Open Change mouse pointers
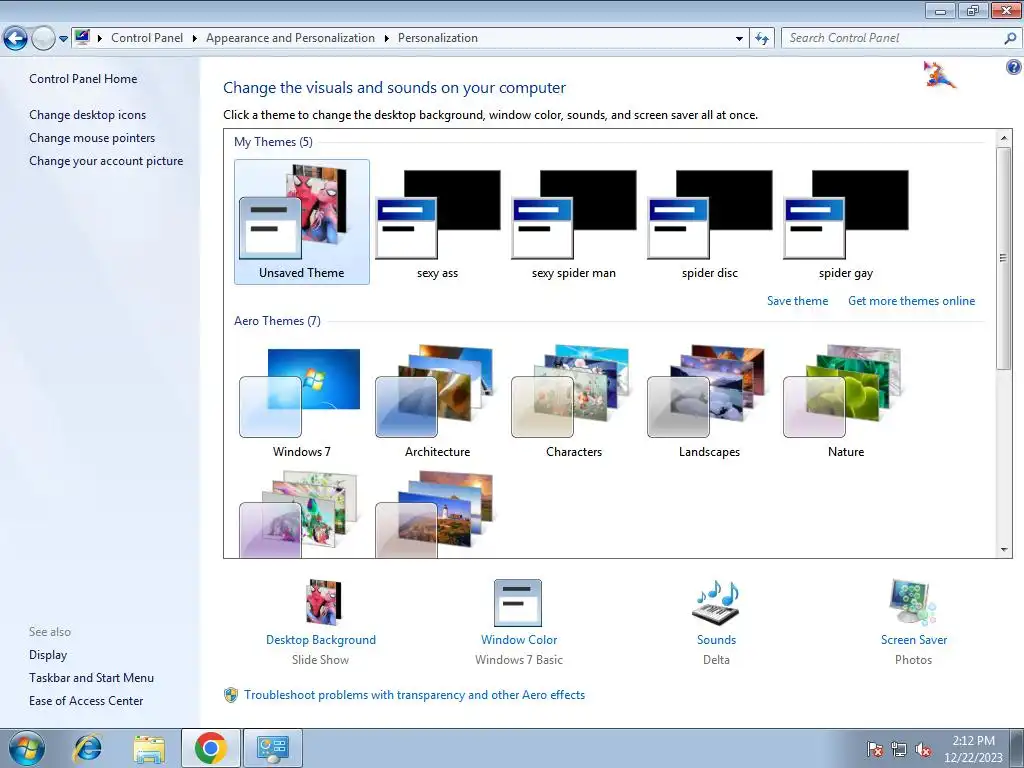This screenshot has height=768, width=1024. click(92, 138)
